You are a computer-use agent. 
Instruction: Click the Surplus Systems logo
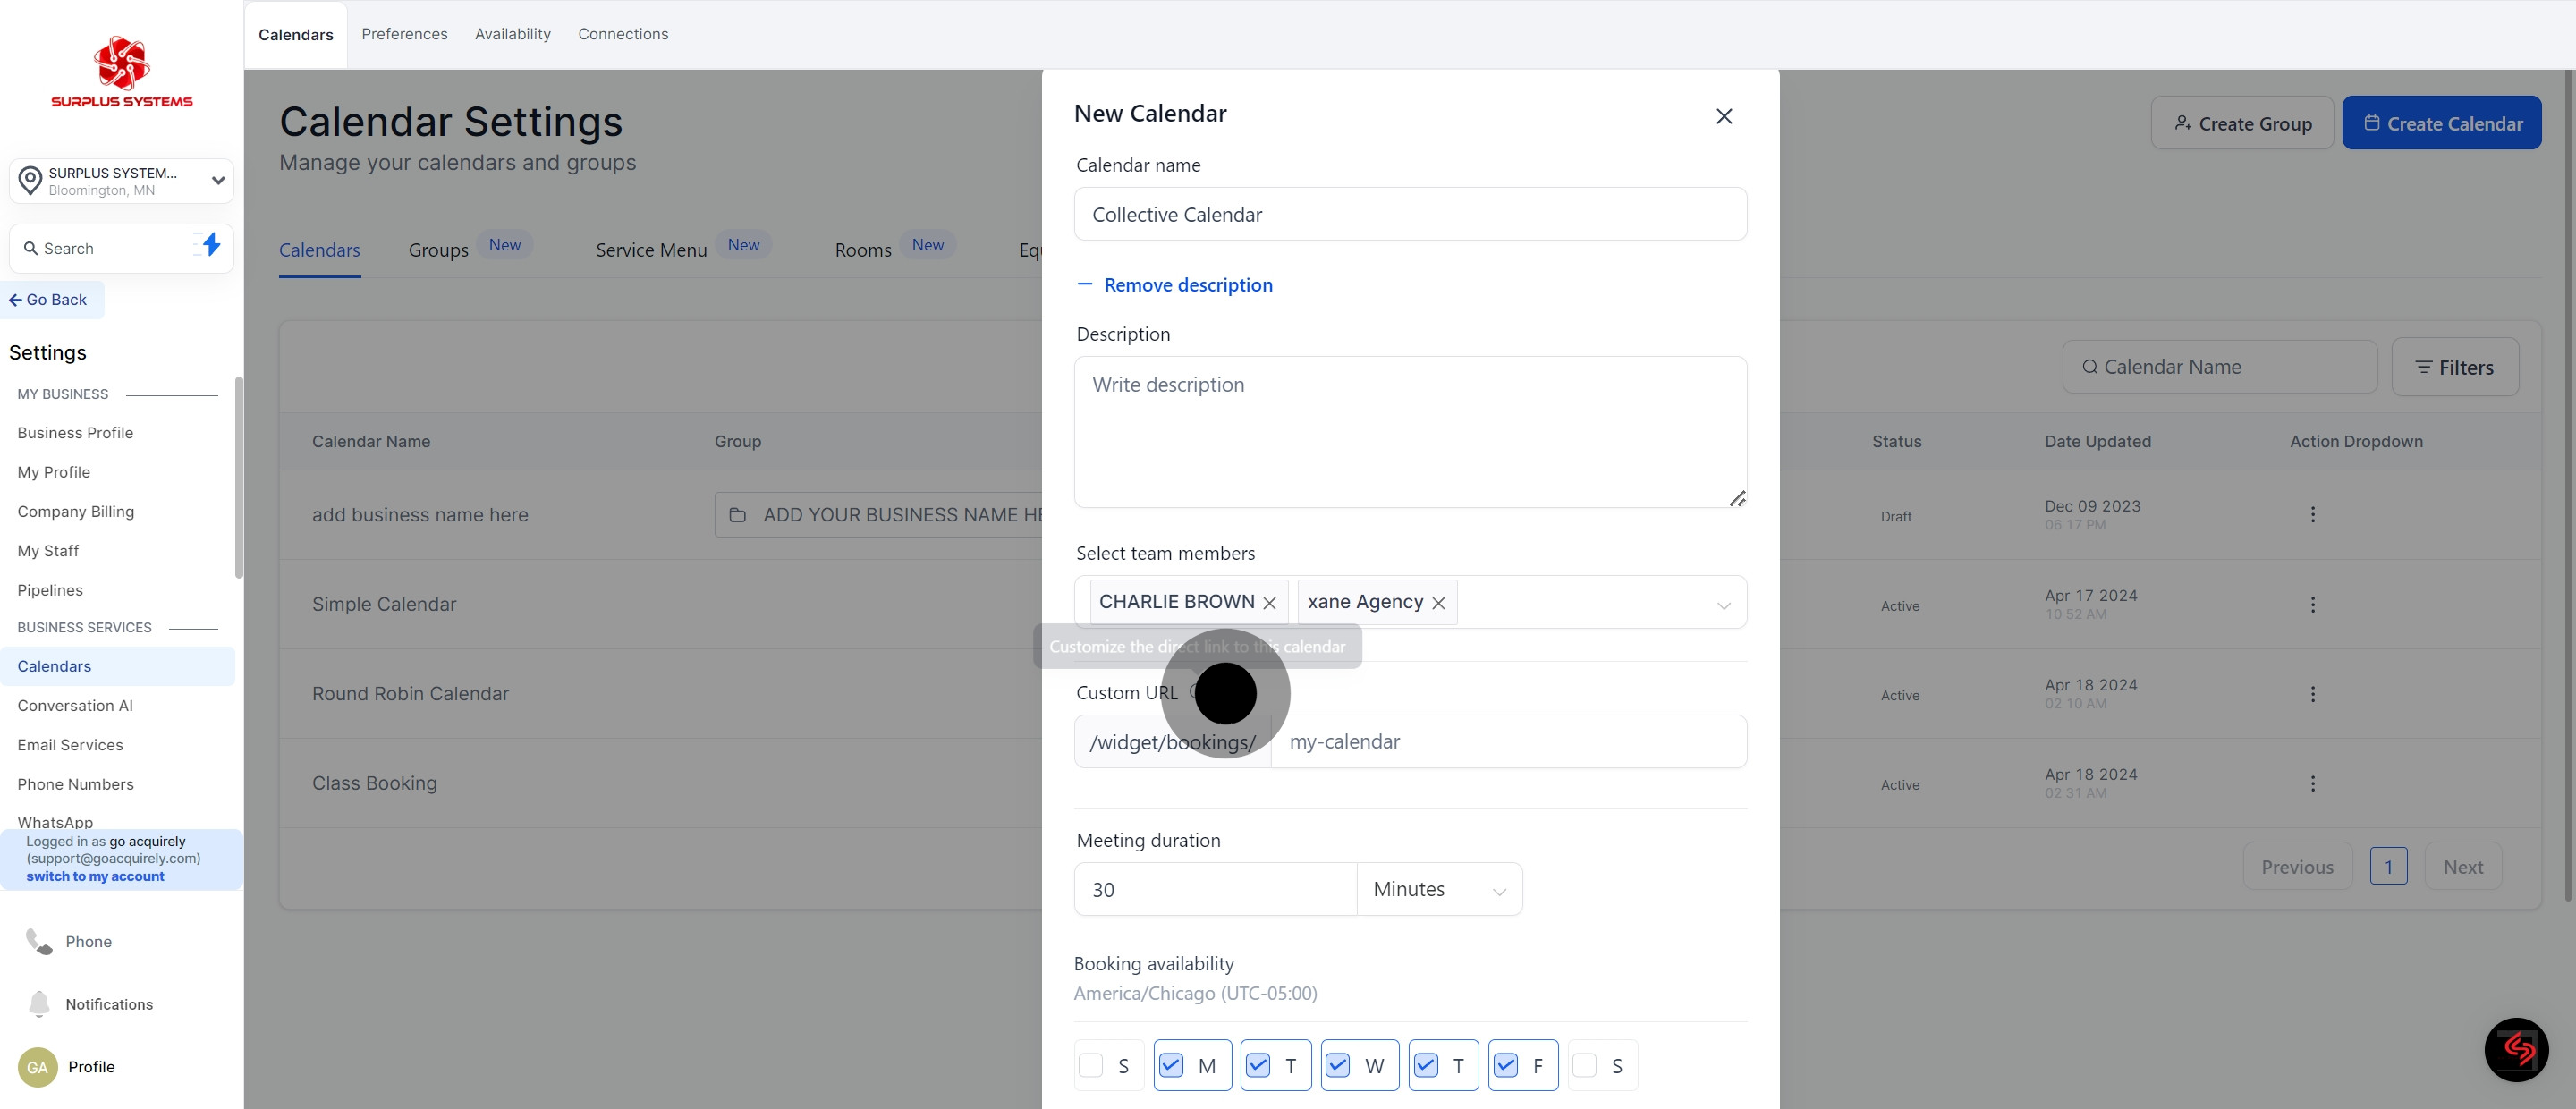[x=120, y=70]
